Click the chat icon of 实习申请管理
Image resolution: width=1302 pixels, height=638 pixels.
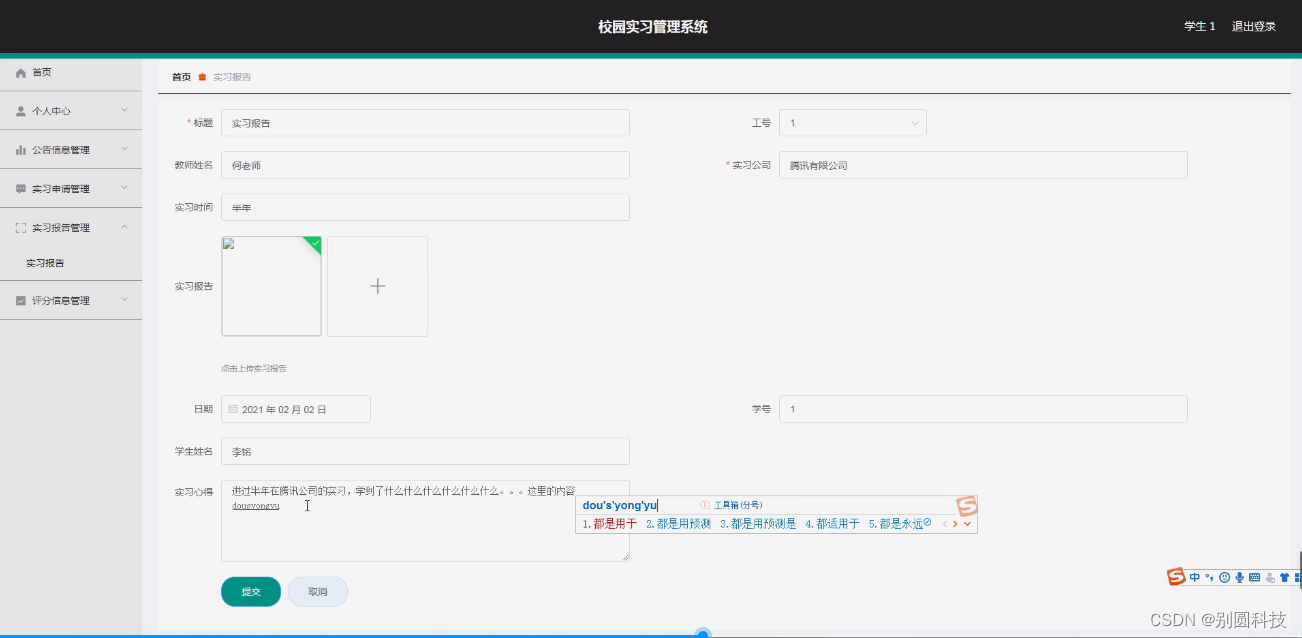[19, 187]
